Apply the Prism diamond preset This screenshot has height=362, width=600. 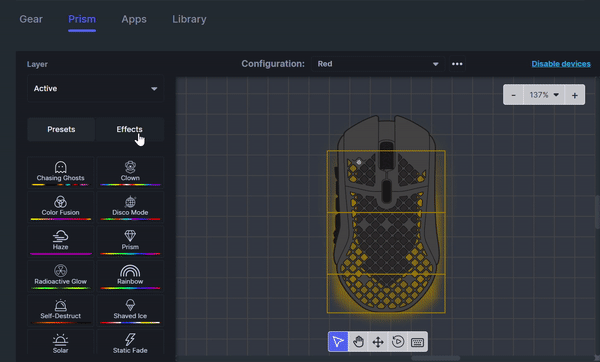130,241
